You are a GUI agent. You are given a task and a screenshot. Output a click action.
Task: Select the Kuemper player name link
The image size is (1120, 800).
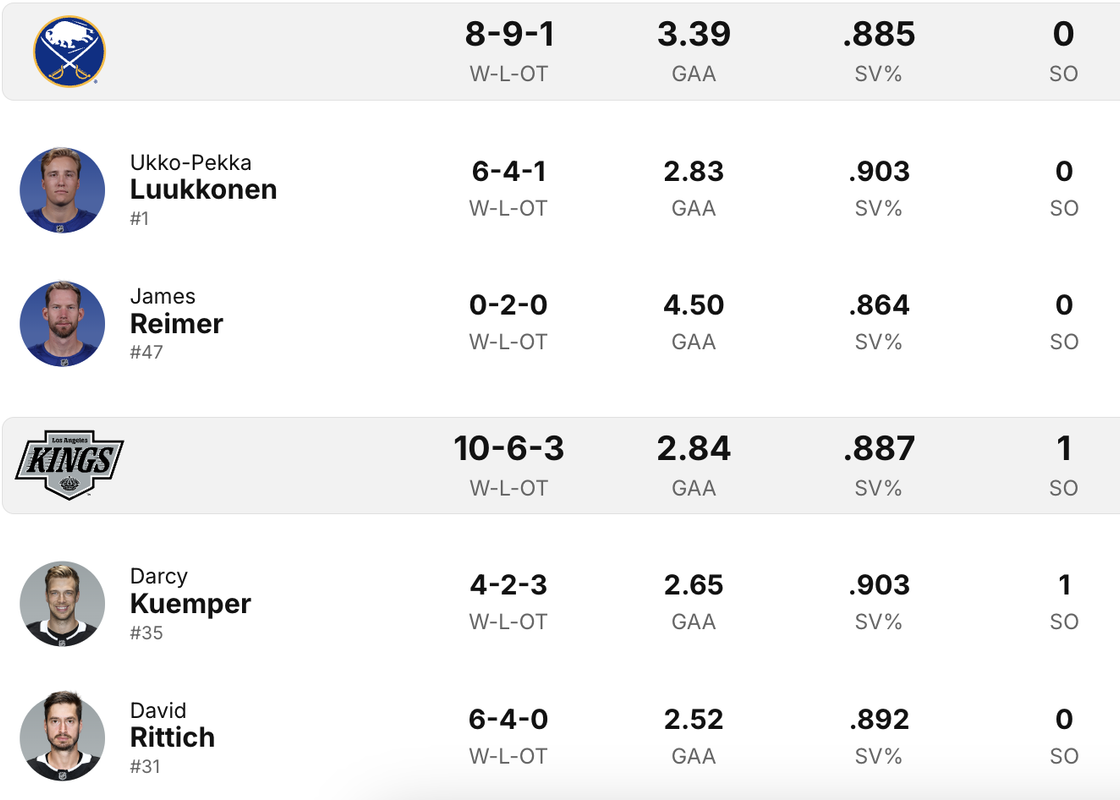point(190,604)
